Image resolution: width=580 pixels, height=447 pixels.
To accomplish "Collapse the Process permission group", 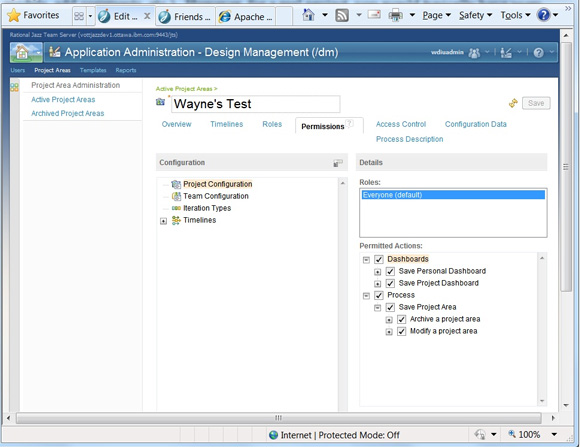I will [366, 296].
